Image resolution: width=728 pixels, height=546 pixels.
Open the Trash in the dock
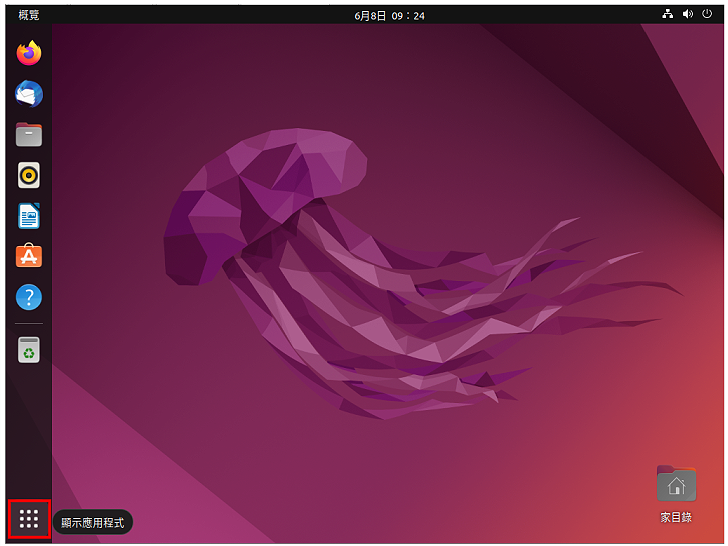point(29,350)
